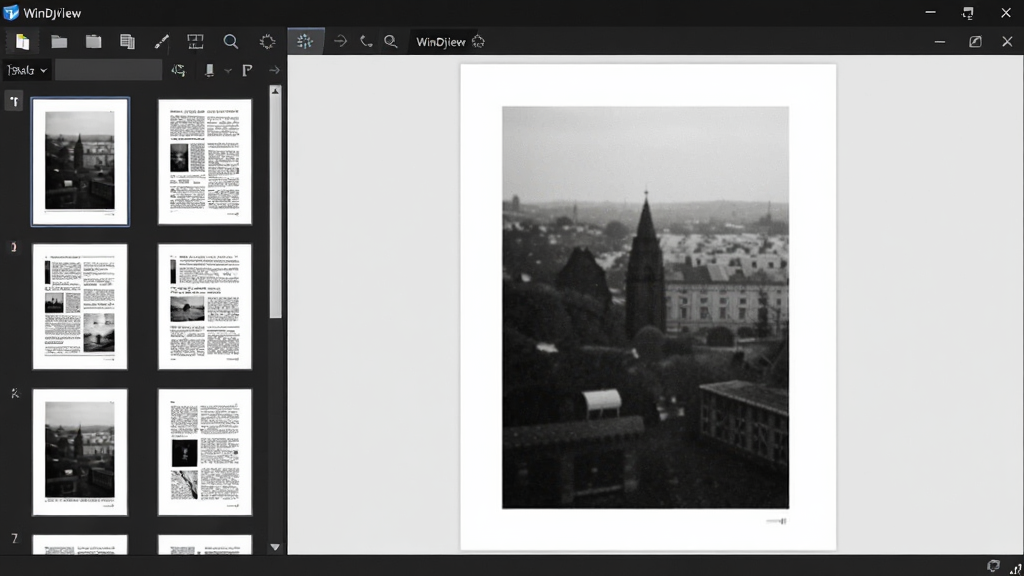Click the bookmark stamp icon
The width and height of the screenshot is (1024, 576).
point(209,70)
